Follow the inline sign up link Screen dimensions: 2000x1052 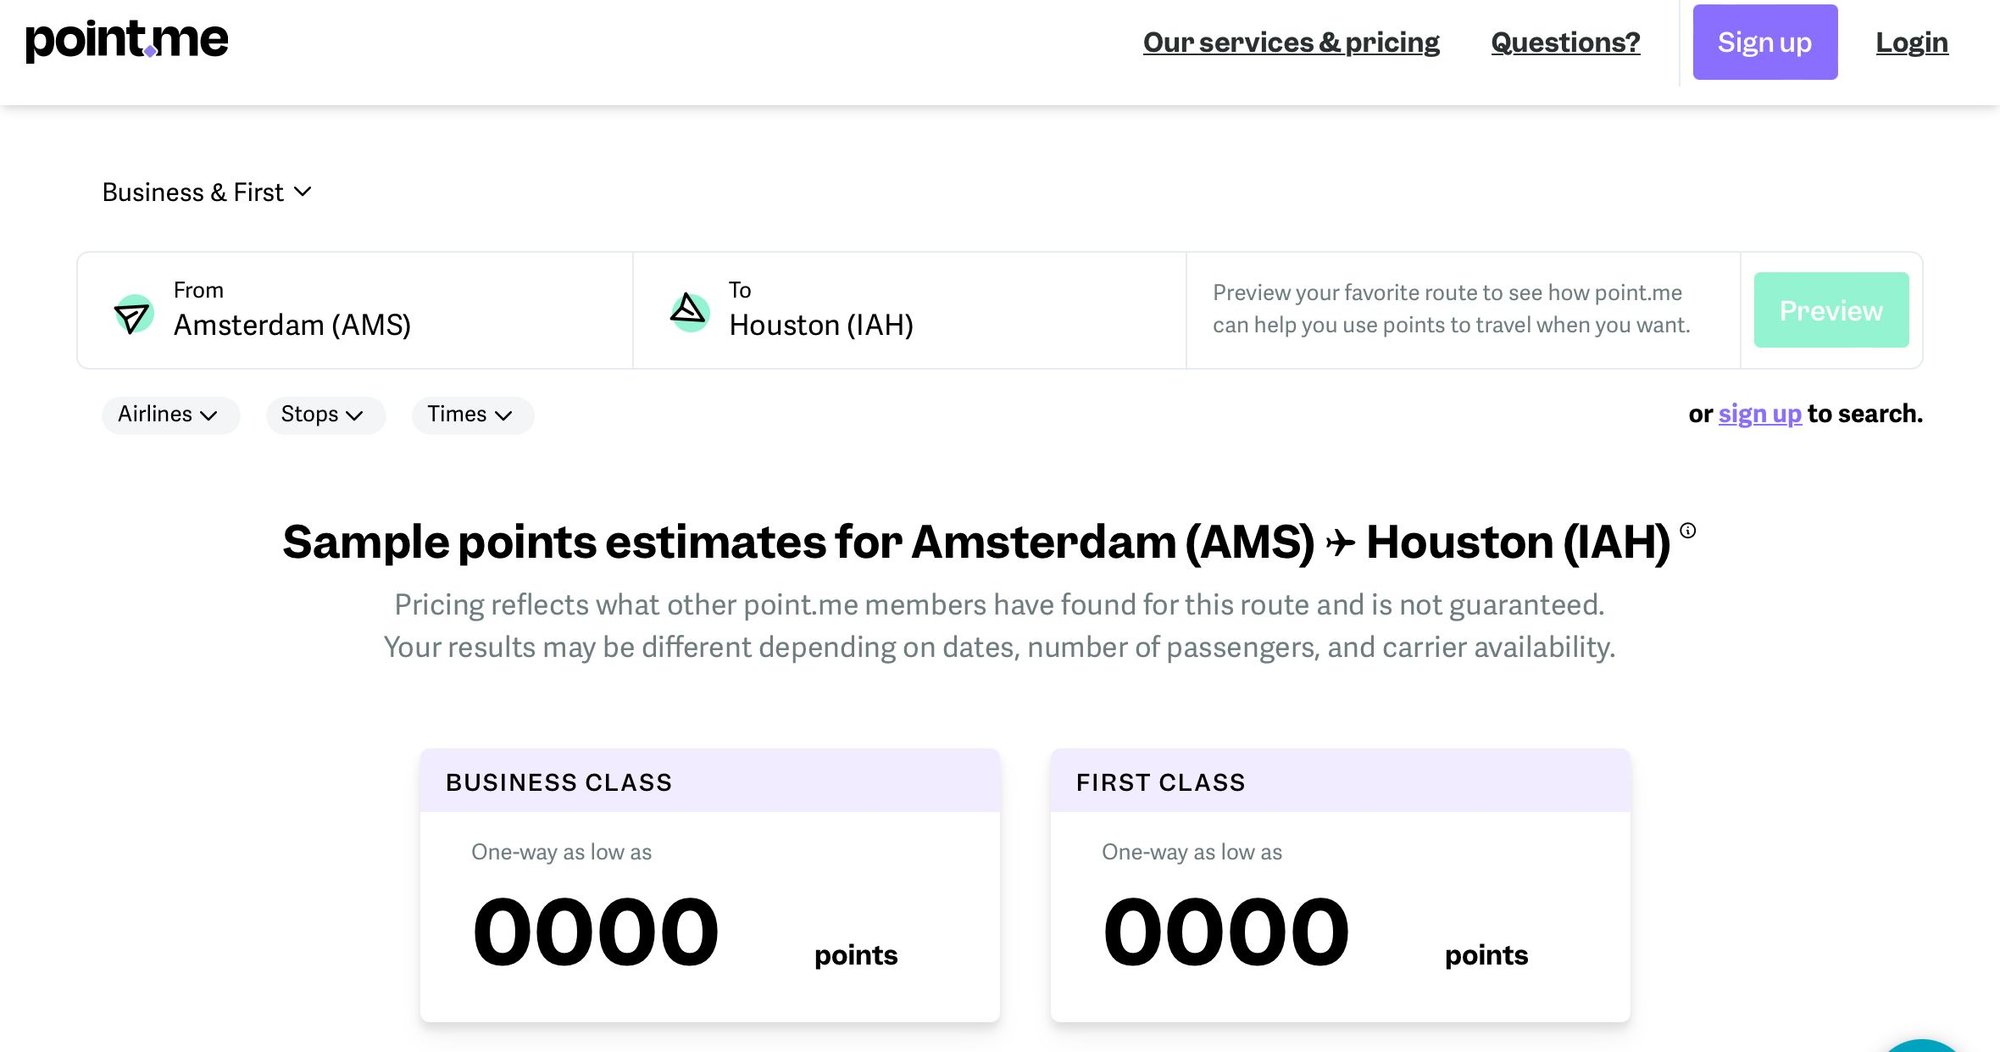click(1759, 414)
